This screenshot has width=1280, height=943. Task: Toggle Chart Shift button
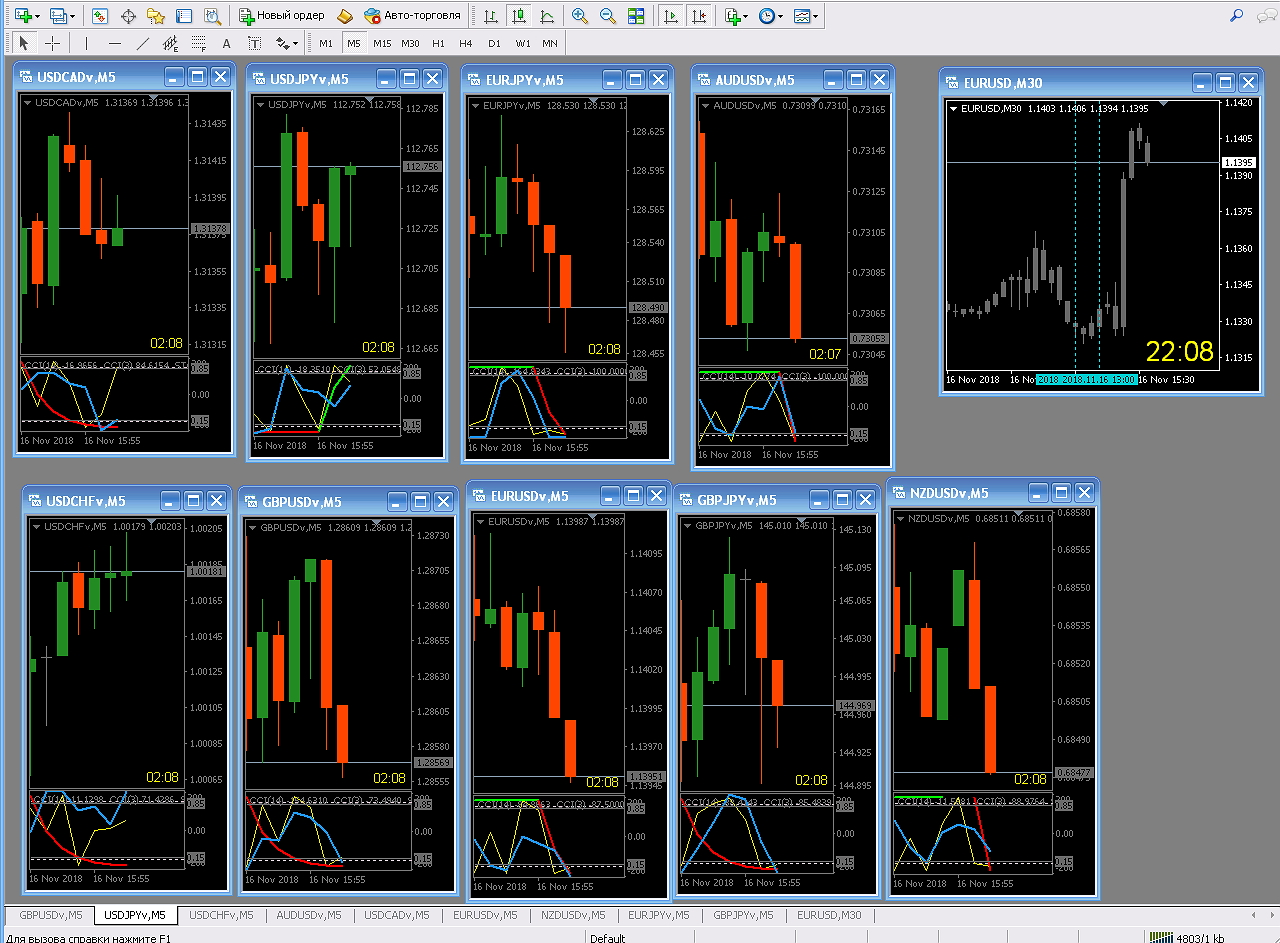click(x=699, y=16)
